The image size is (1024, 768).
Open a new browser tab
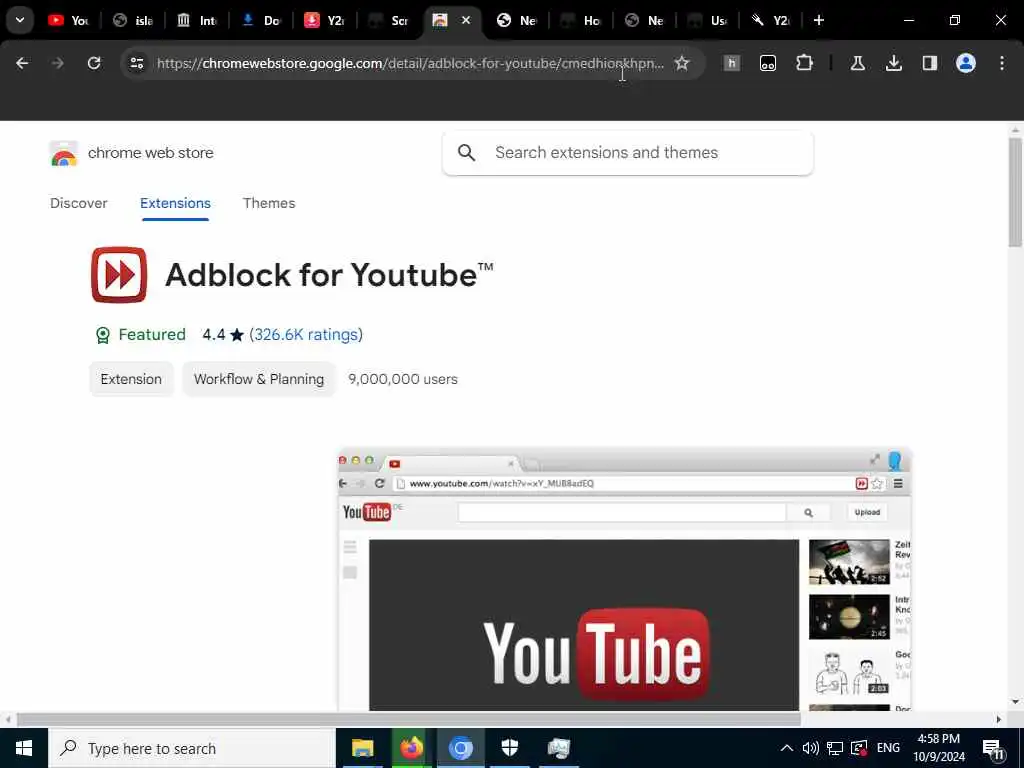pyautogui.click(x=819, y=20)
